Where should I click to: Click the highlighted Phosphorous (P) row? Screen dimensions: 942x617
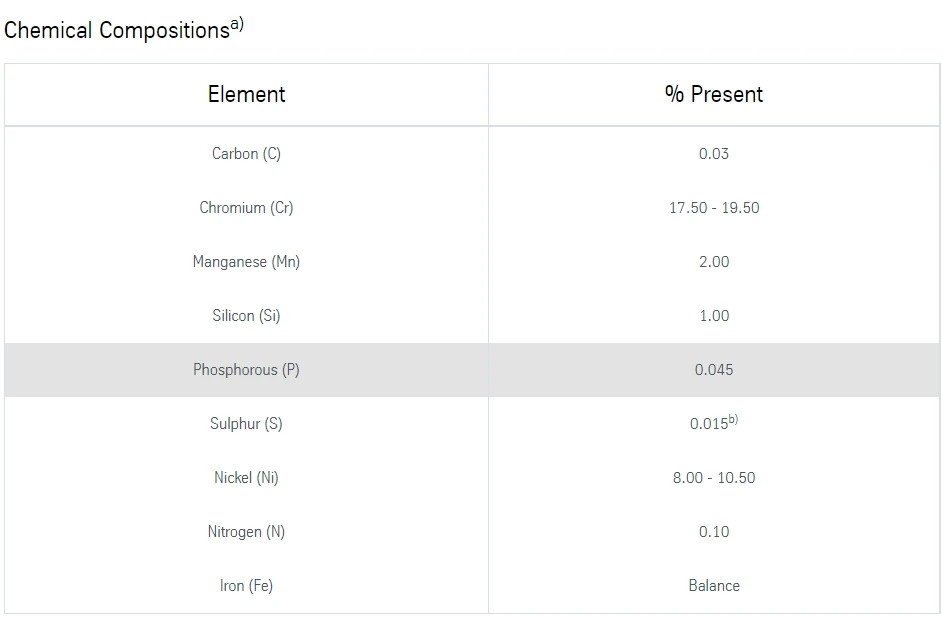(472, 370)
